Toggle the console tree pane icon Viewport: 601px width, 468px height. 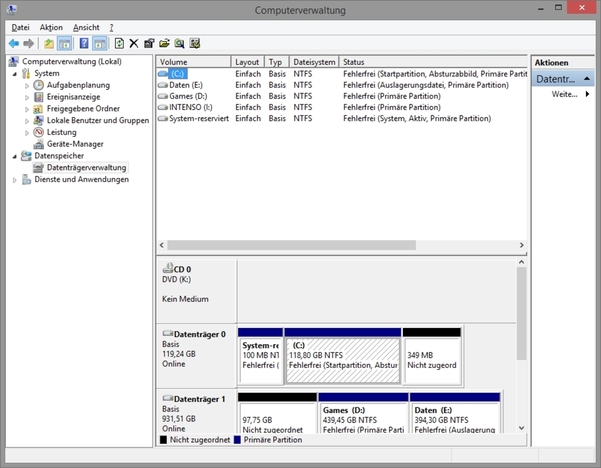[64, 44]
